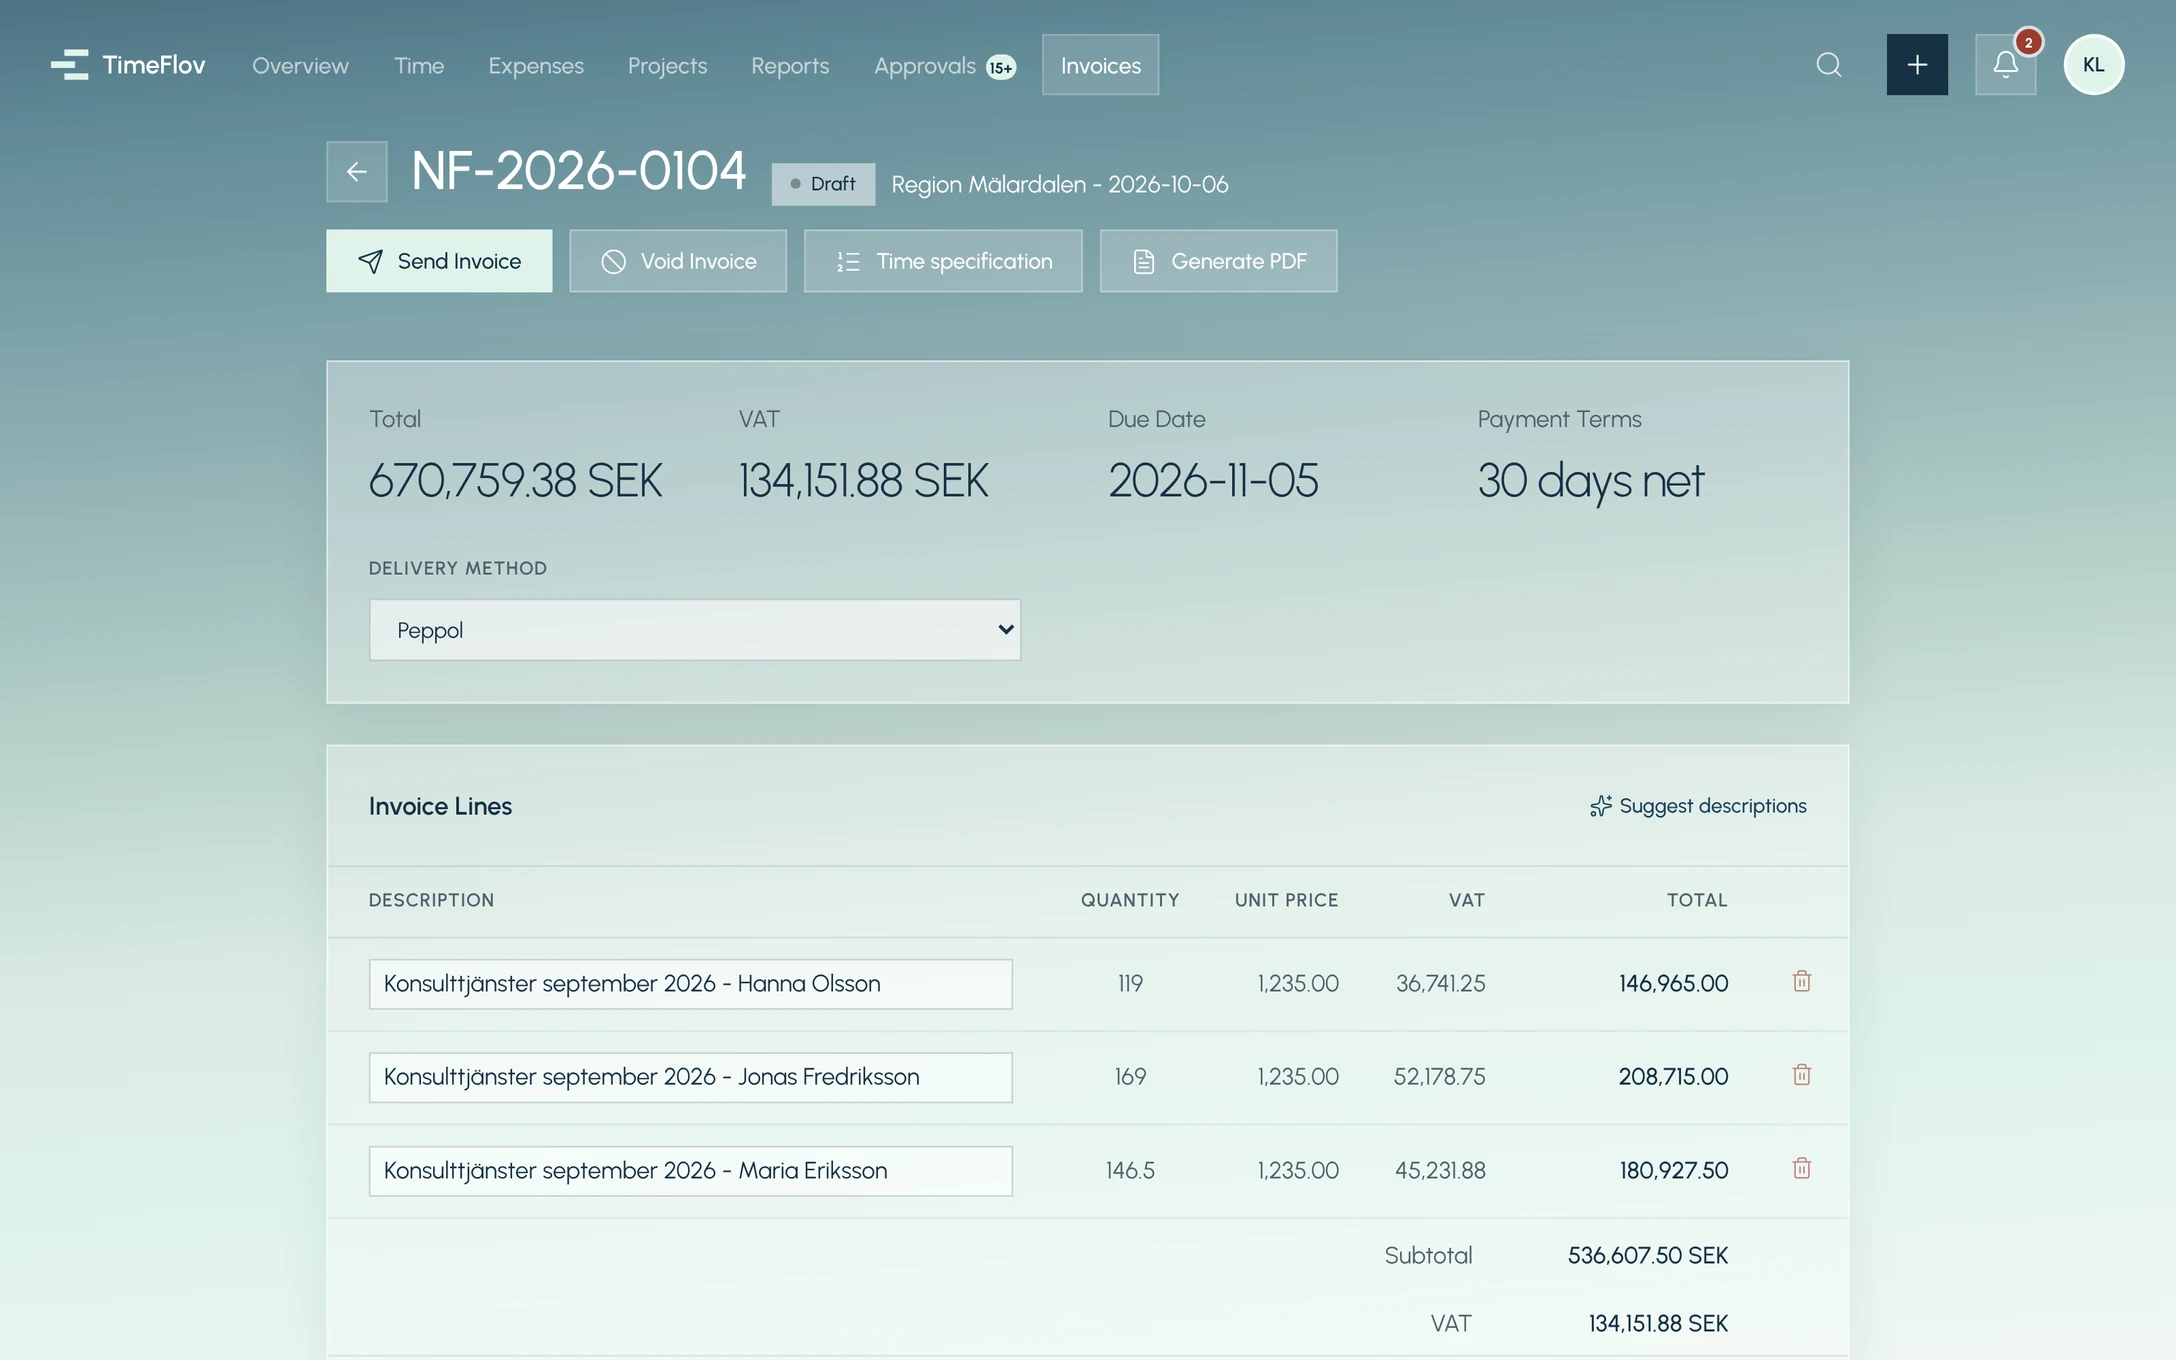This screenshot has height=1360, width=2176.
Task: Select the Invoices tab
Action: point(1100,65)
